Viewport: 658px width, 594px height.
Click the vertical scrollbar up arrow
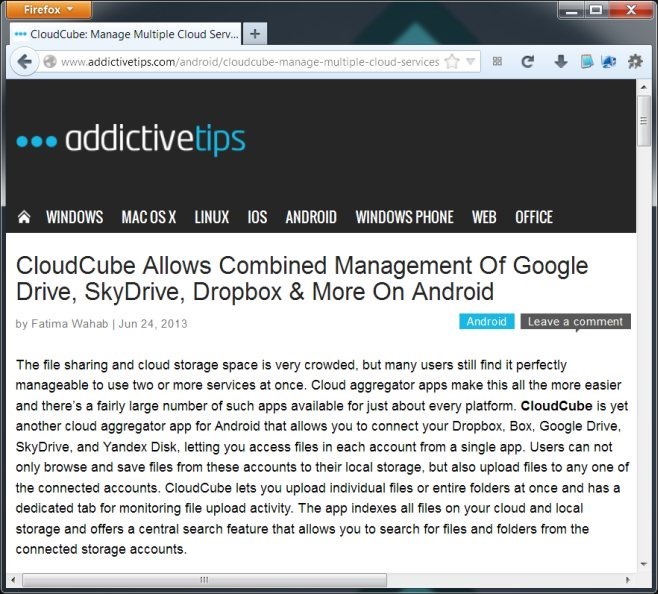pyautogui.click(x=644, y=87)
